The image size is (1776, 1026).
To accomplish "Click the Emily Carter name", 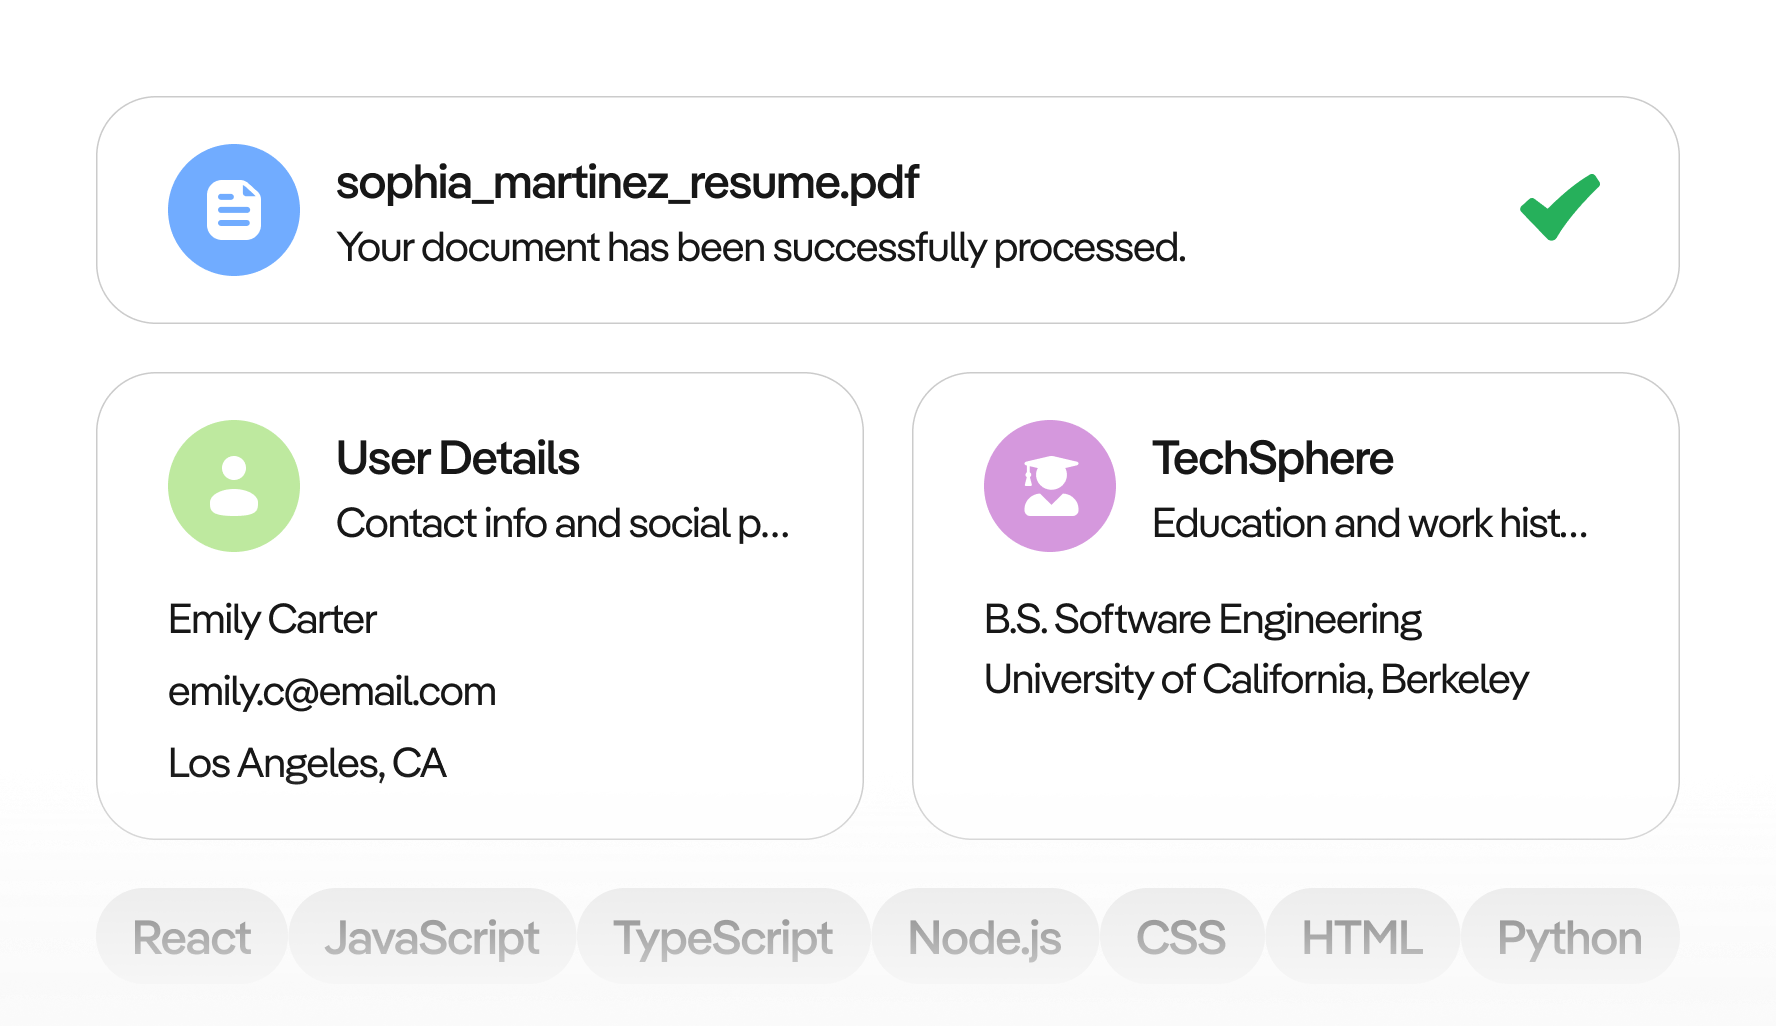I will click(x=272, y=620).
